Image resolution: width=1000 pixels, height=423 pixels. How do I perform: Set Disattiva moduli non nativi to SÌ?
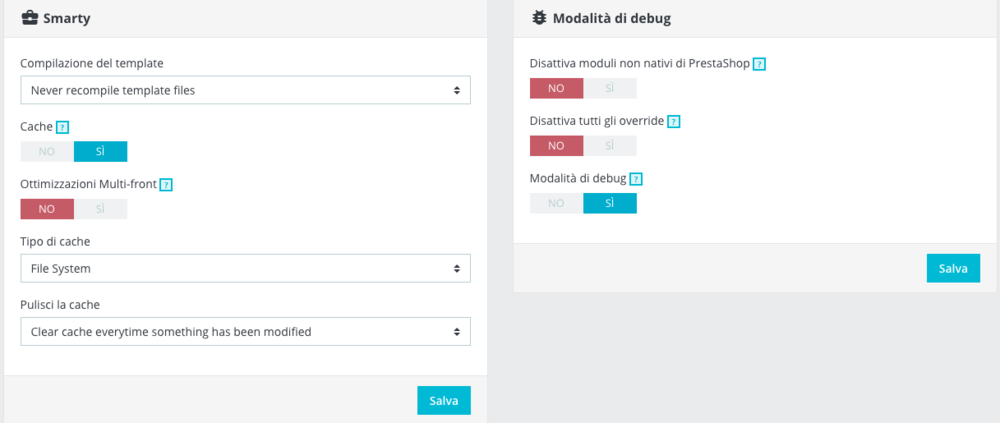coord(610,89)
